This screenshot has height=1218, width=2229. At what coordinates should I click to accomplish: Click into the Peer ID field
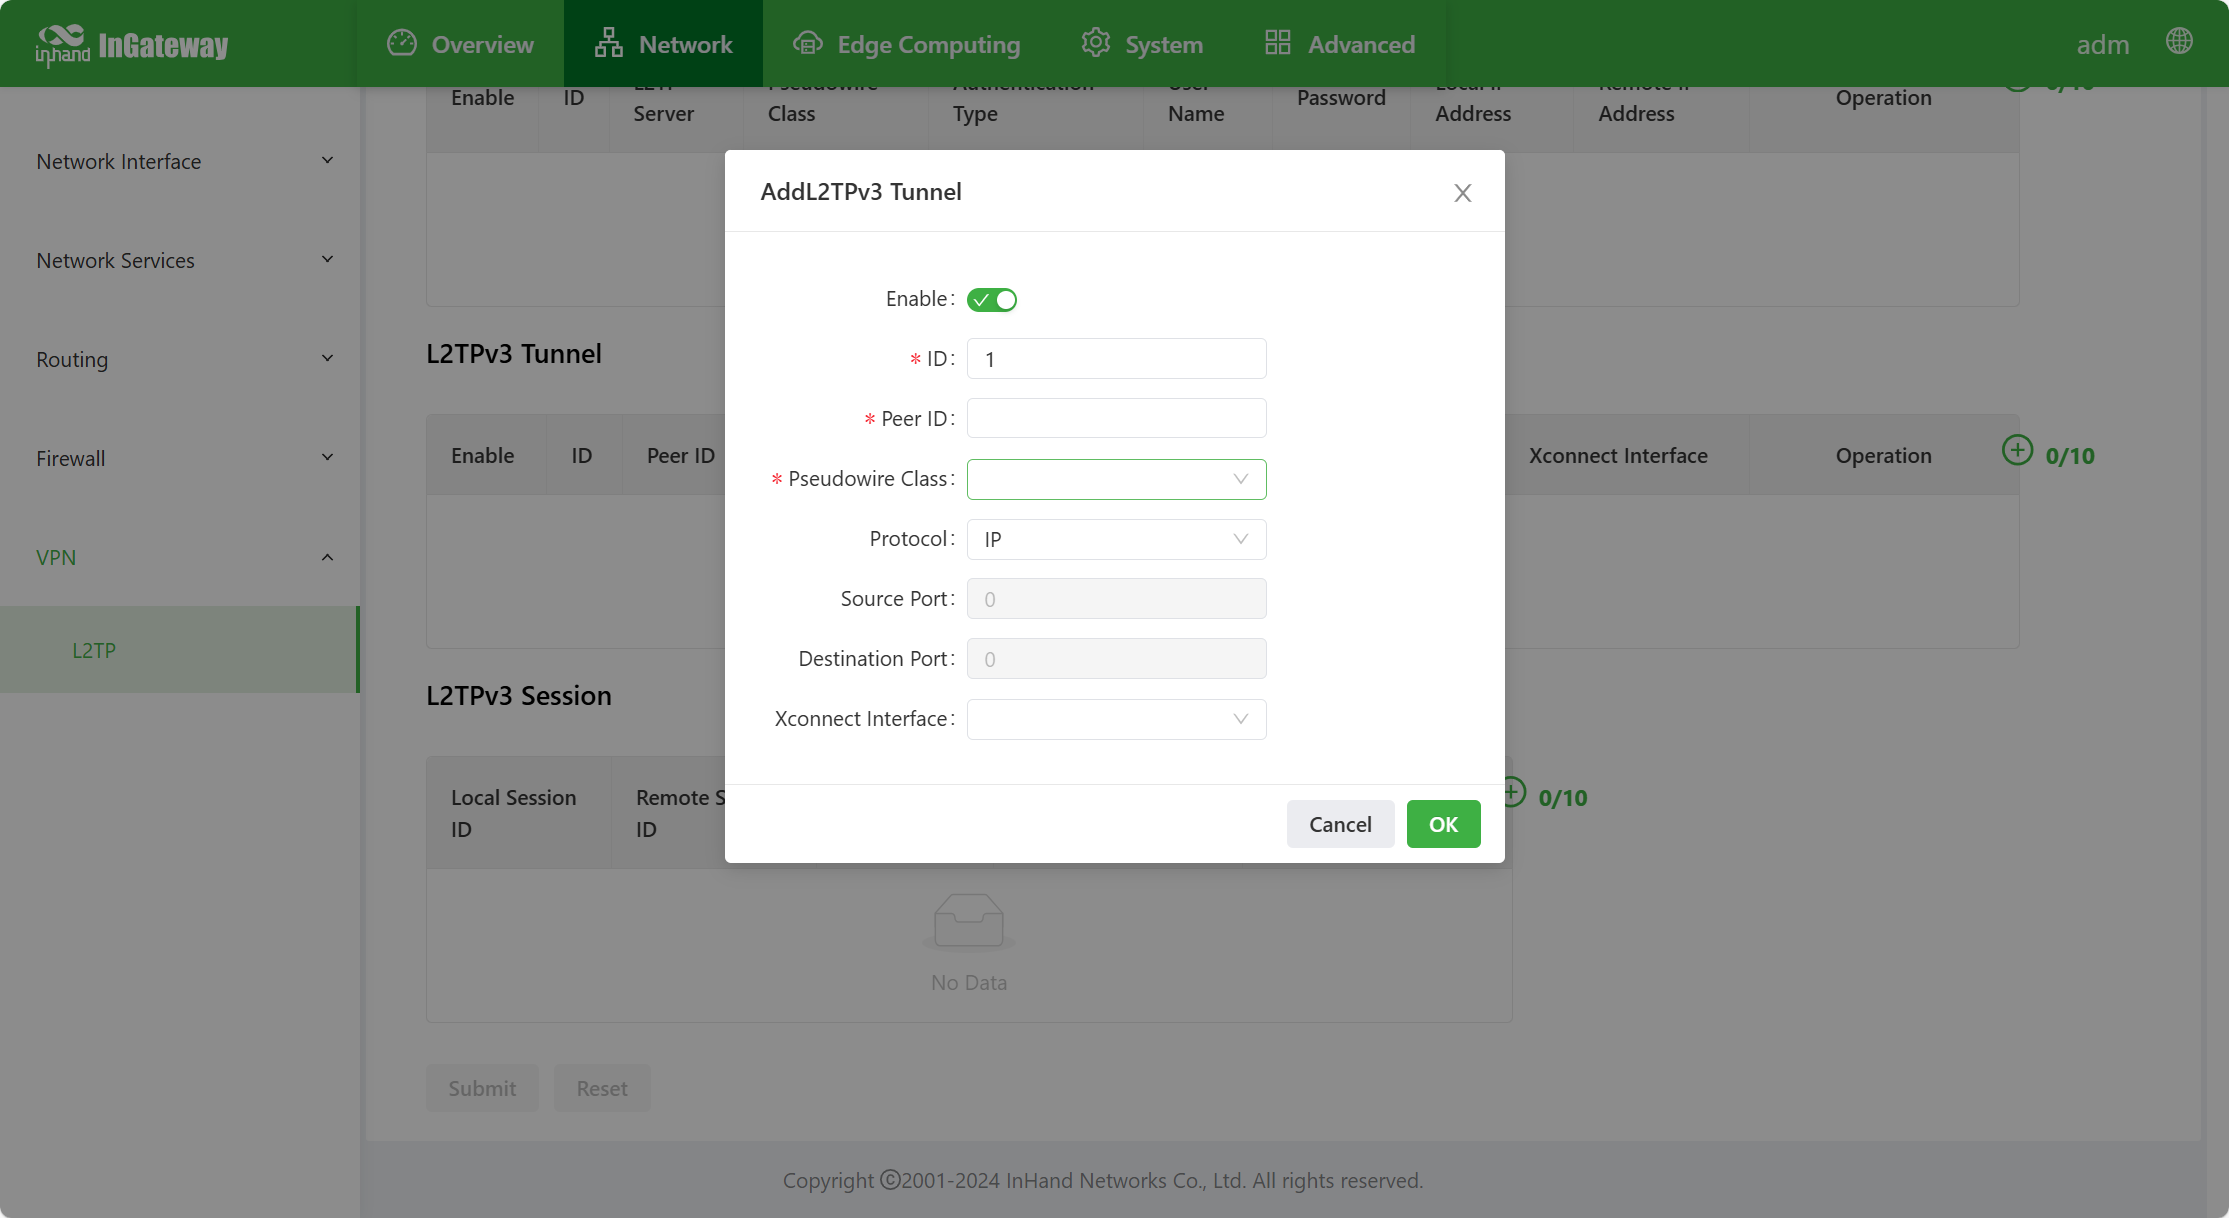coord(1116,419)
